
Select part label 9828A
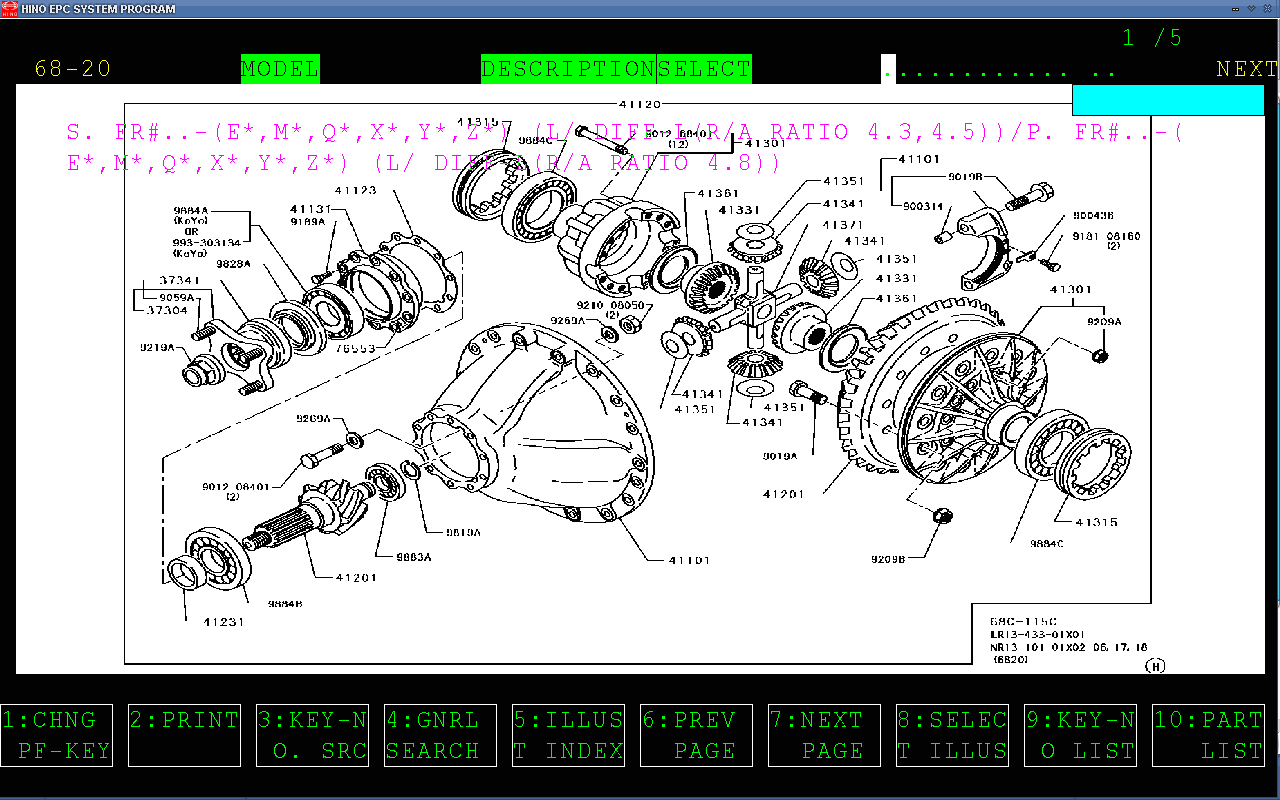coord(234,264)
